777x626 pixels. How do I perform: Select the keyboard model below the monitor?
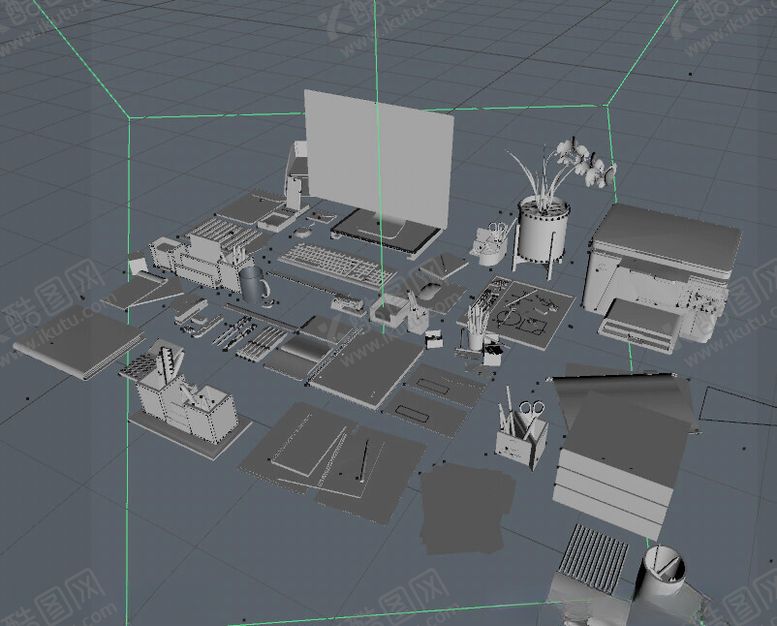337,266
